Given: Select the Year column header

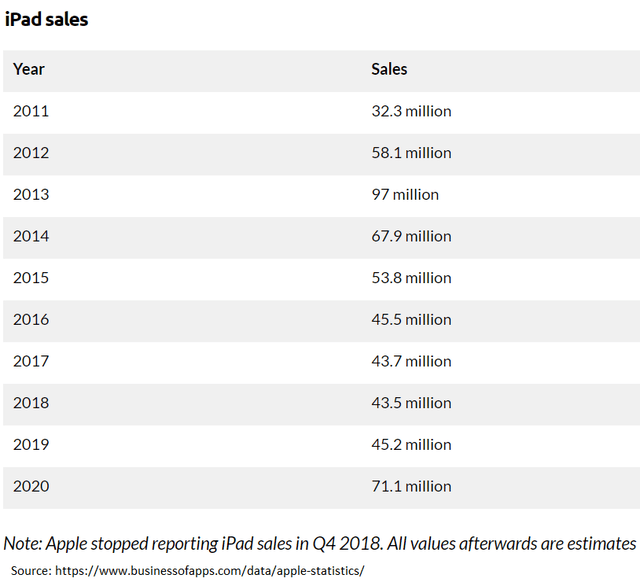Looking at the screenshot, I should click(x=29, y=69).
